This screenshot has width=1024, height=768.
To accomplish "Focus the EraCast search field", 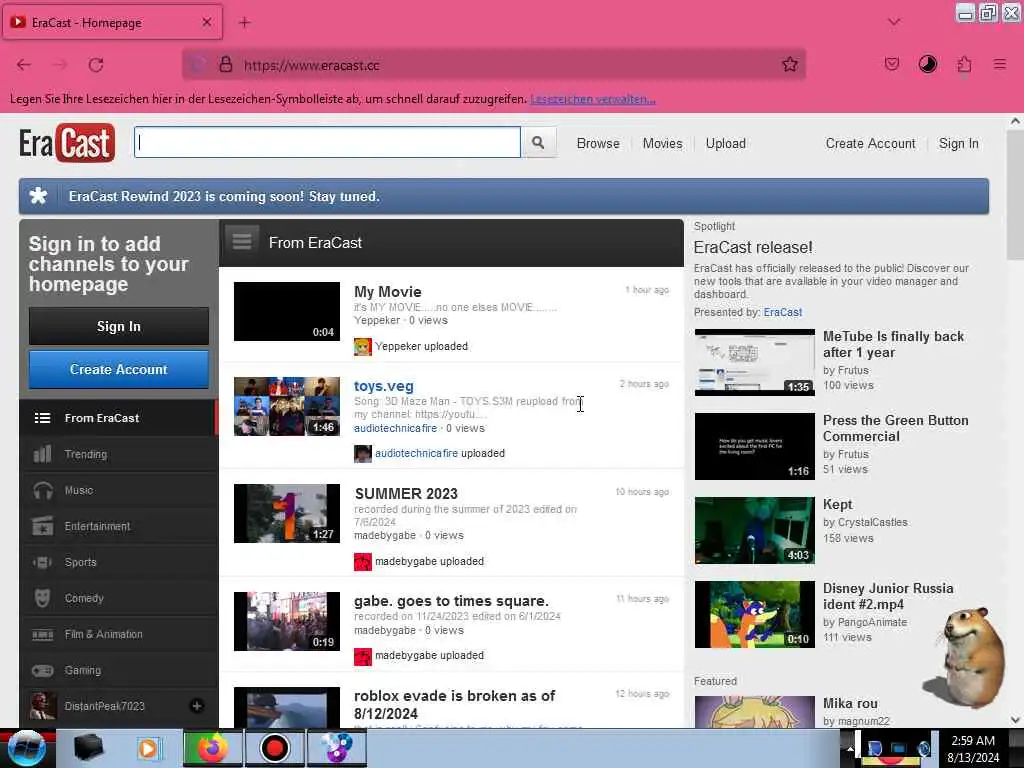I will pos(327,142).
